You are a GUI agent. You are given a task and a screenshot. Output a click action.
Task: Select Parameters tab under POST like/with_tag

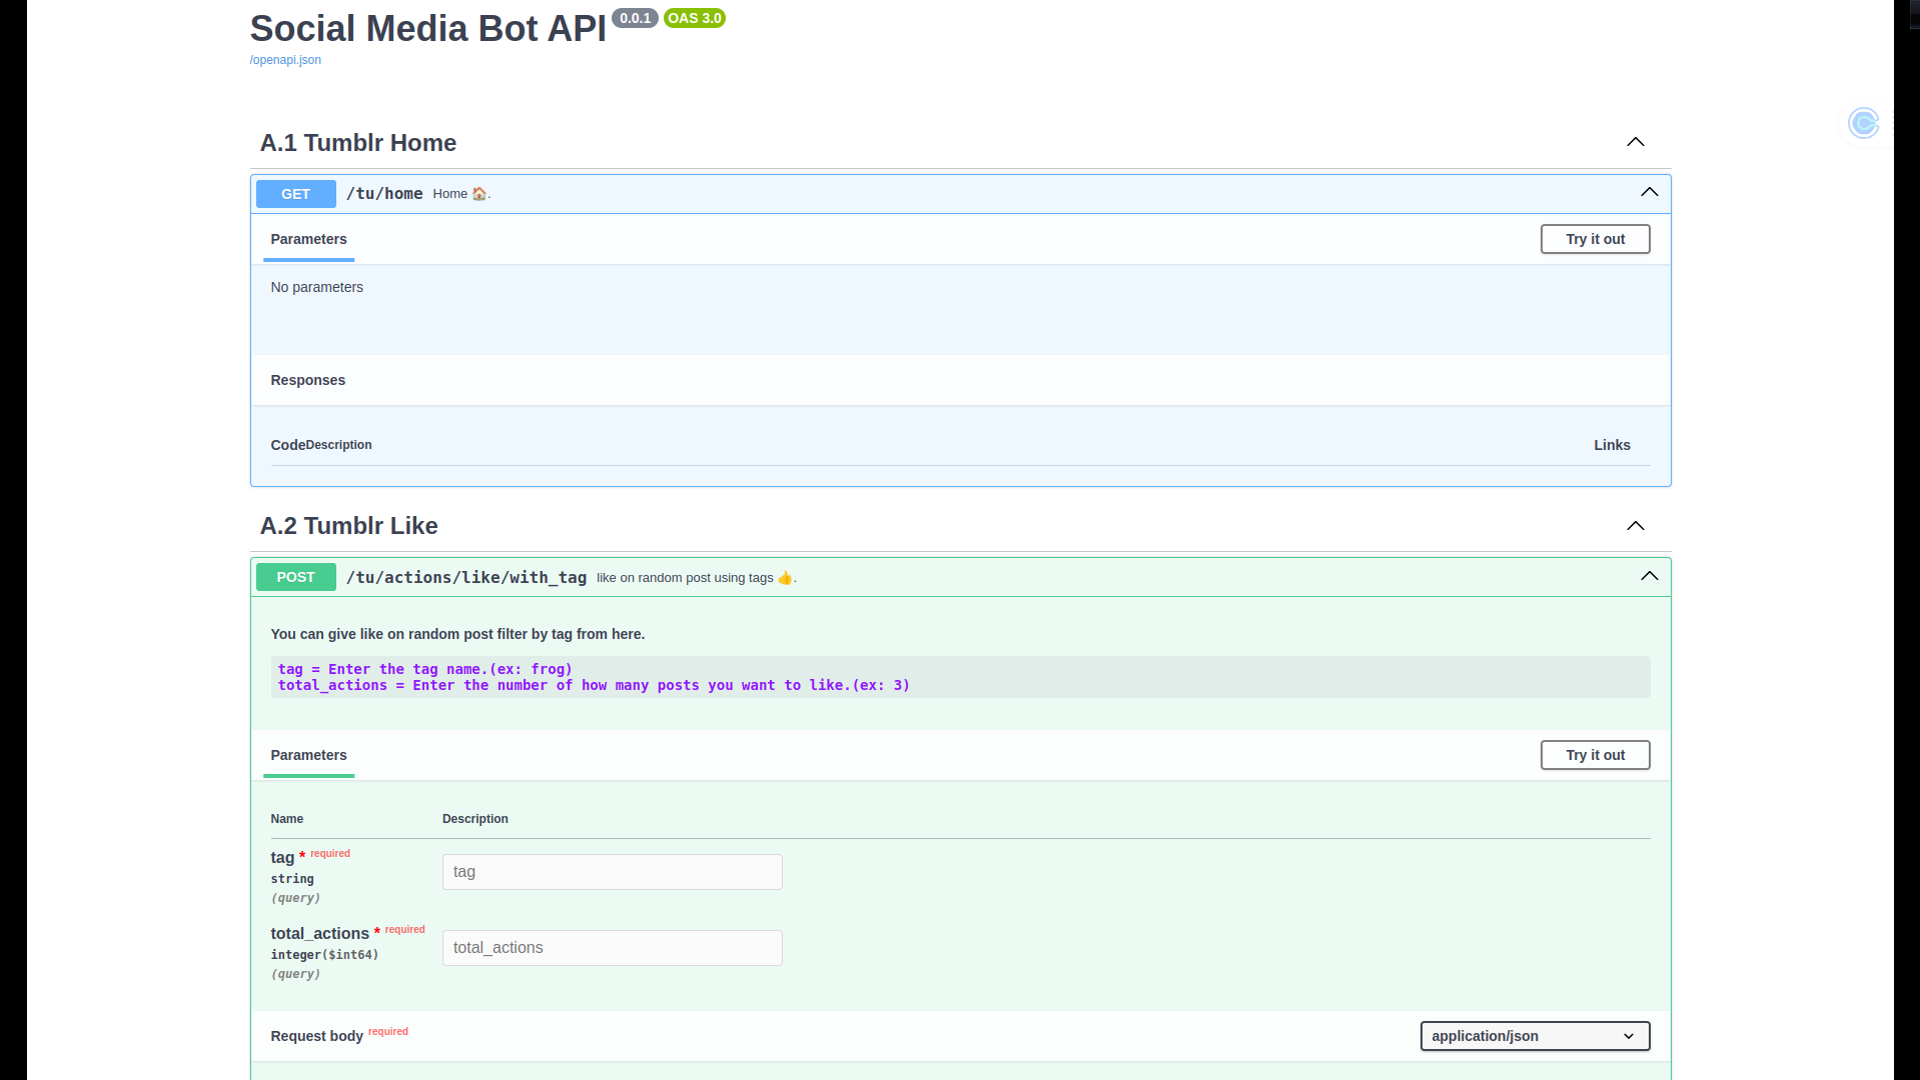click(x=308, y=755)
